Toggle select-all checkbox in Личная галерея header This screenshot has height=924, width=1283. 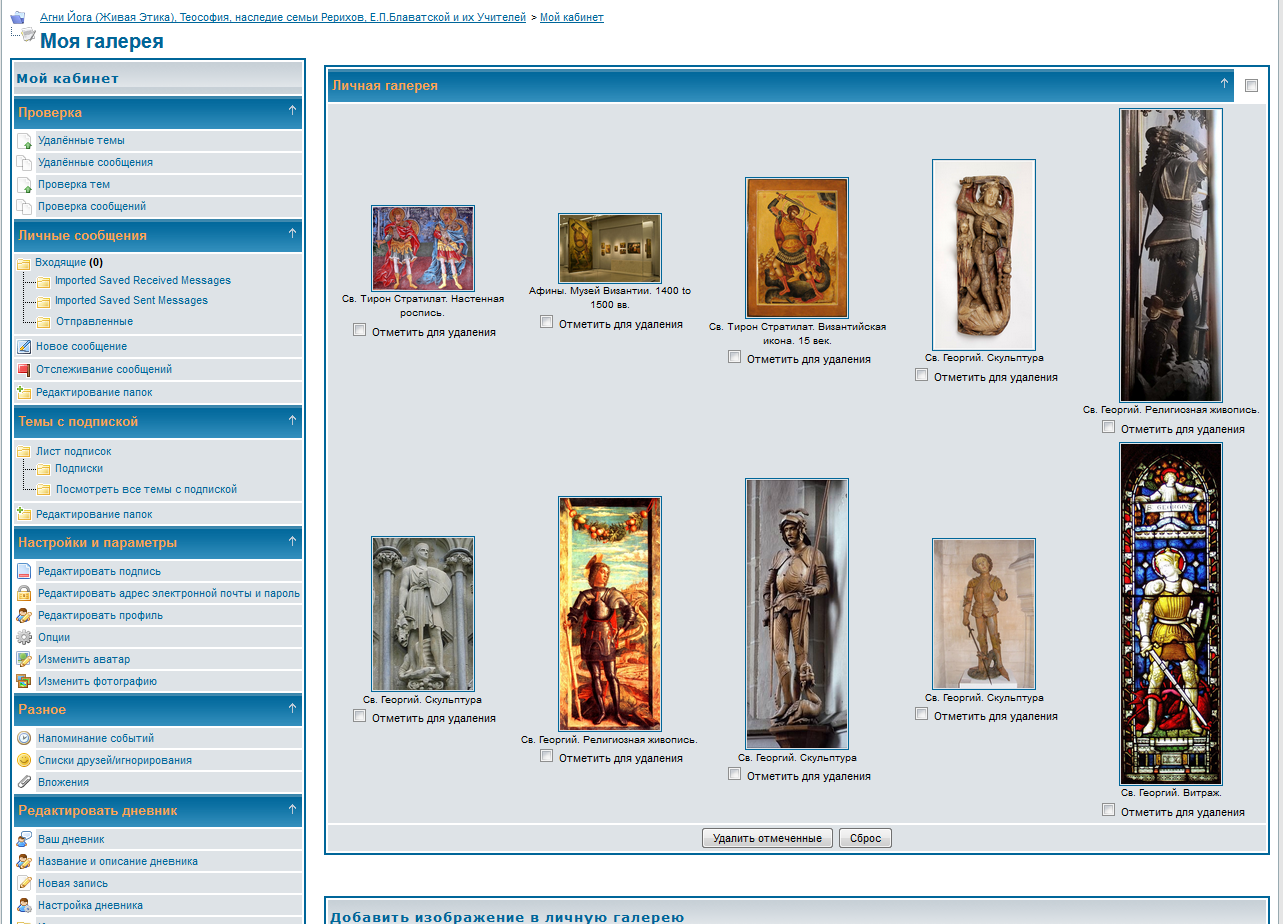(1251, 86)
